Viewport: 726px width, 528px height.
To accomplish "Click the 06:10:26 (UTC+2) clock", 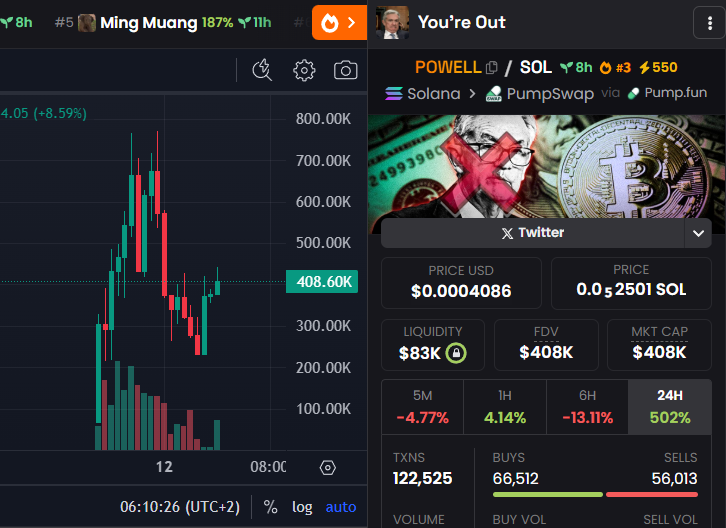I will click(180, 507).
